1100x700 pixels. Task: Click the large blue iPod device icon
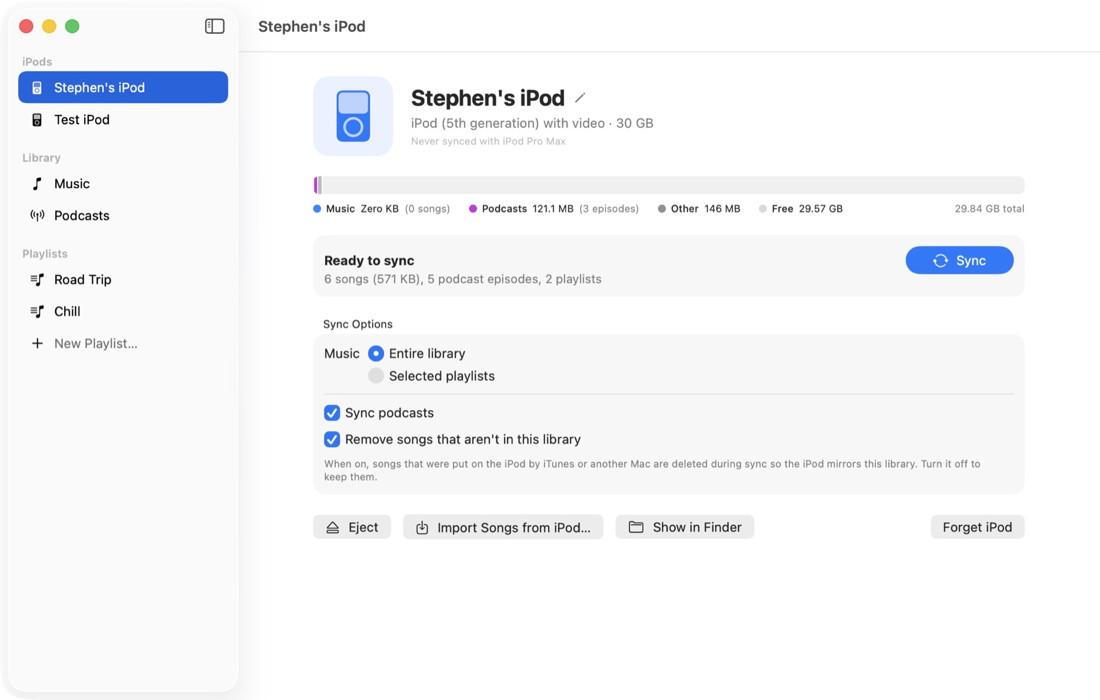click(x=353, y=116)
